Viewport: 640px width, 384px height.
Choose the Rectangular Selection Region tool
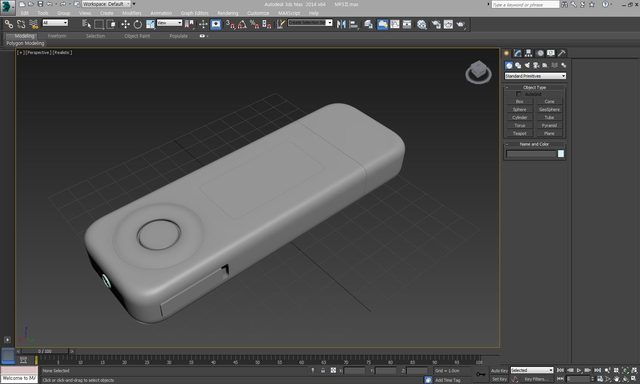pyautogui.click(x=99, y=24)
